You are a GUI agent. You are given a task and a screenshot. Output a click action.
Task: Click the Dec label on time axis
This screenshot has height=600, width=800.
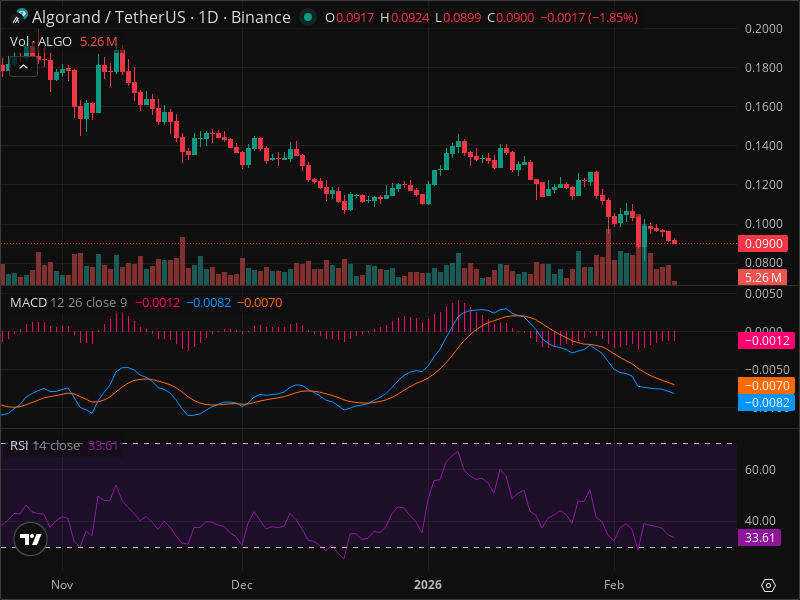242,585
